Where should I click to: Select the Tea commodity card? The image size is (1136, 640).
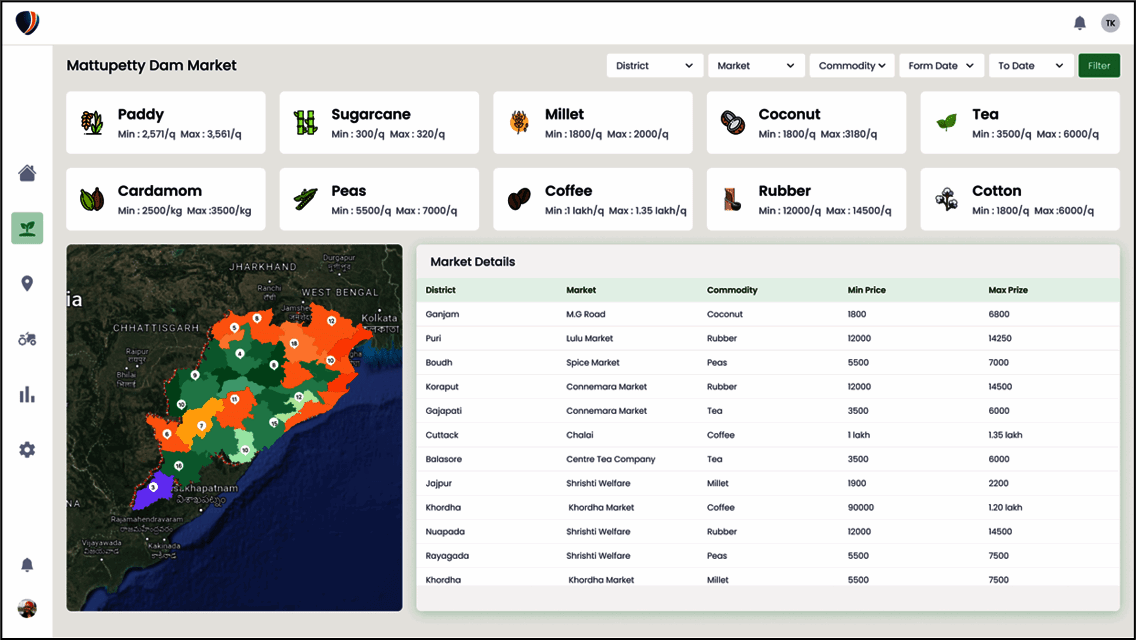pyautogui.click(x=1019, y=122)
